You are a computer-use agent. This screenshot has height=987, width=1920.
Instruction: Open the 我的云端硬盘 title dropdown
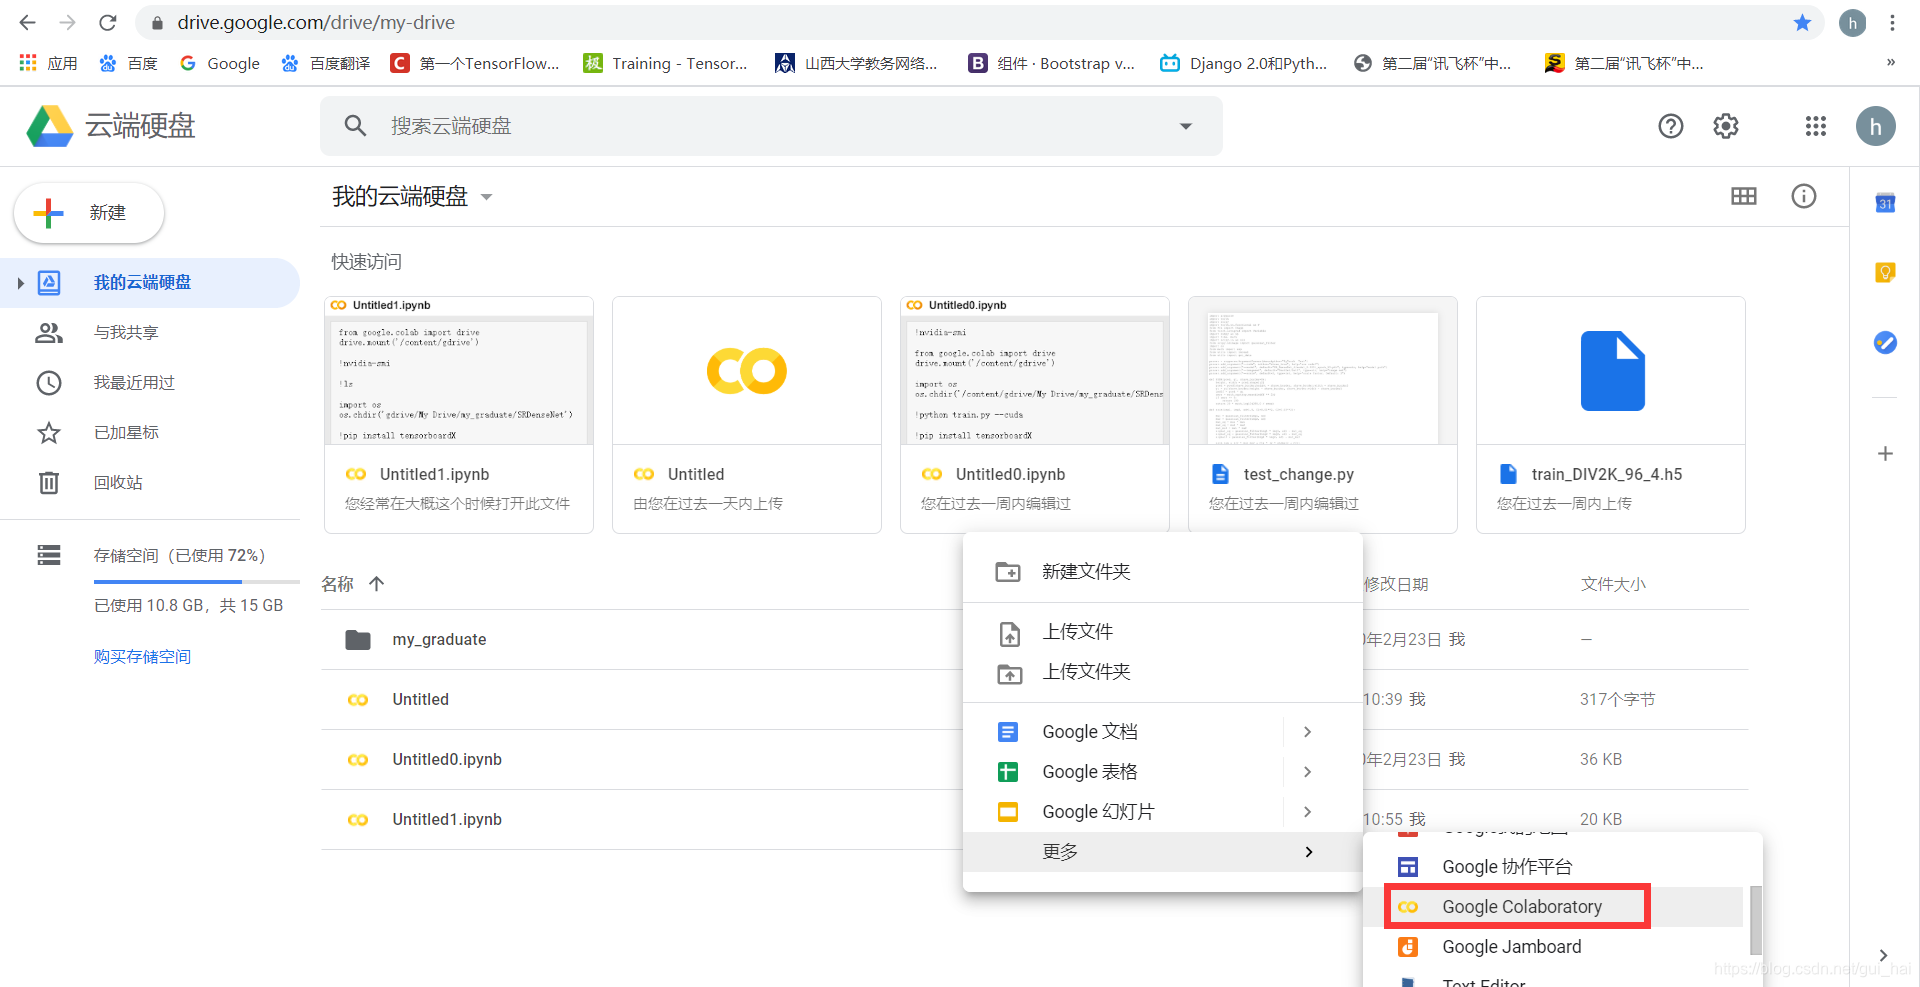[487, 197]
